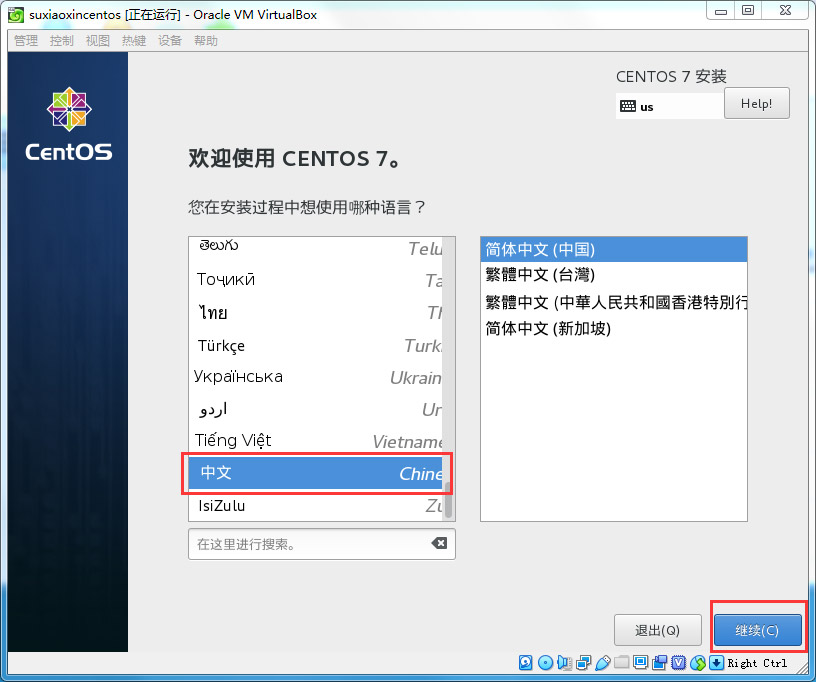Minimize the VirtualBox window
The image size is (816, 682).
point(721,11)
